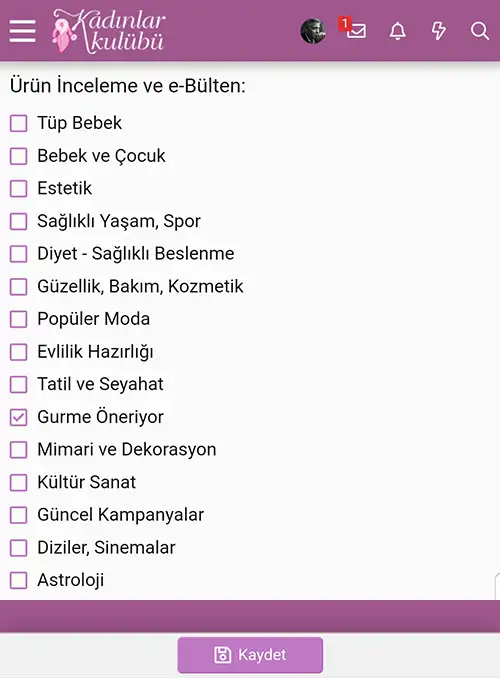Viewport: 500px width, 678px height.
Task: Select the Tatil ve Seyahat checkbox
Action: (x=19, y=384)
